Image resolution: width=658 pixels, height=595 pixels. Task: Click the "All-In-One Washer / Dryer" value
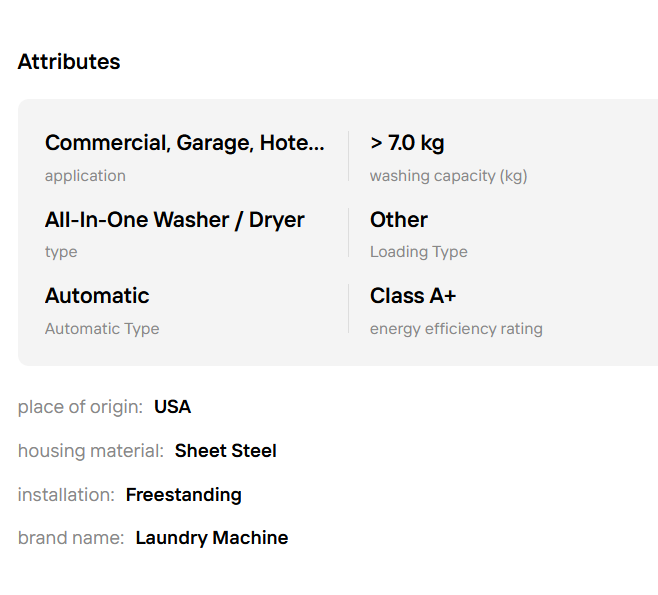pos(175,220)
